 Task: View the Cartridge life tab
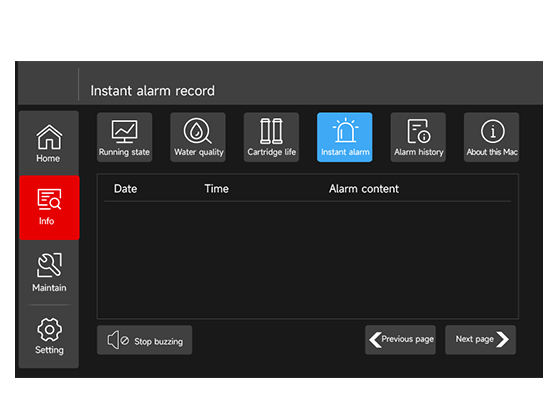pos(271,137)
